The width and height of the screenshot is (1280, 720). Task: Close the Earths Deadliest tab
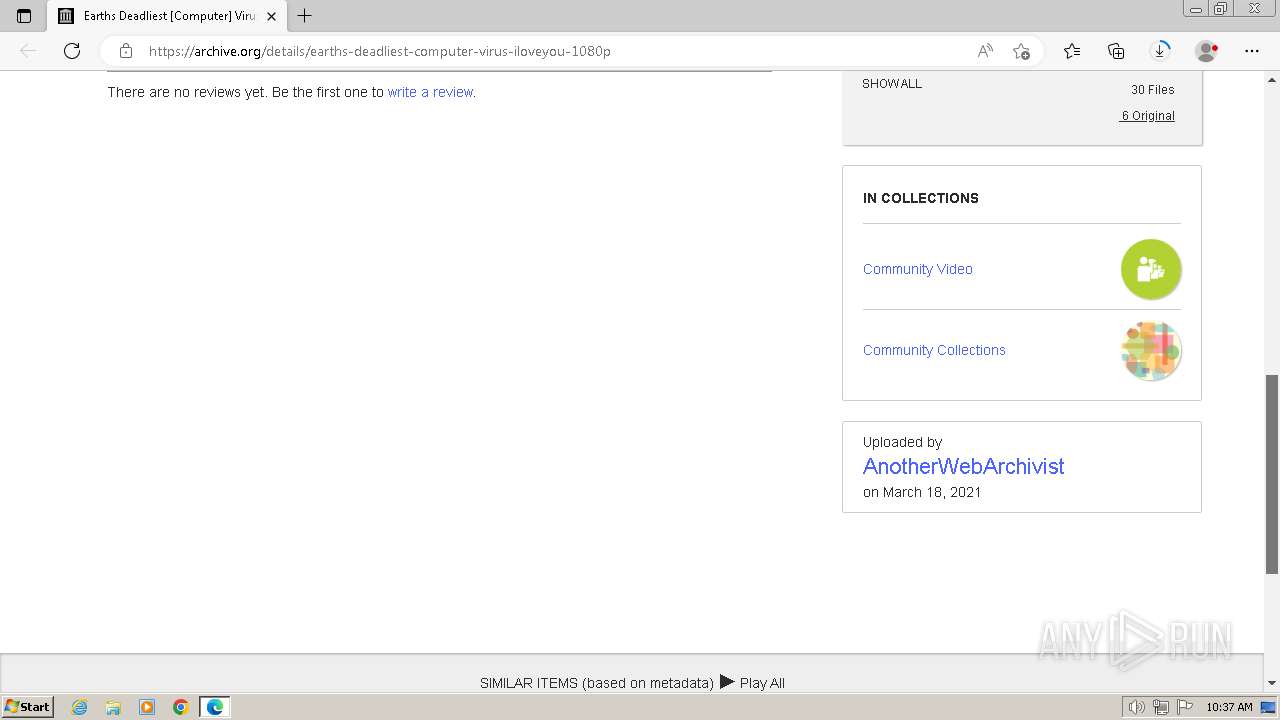271,16
